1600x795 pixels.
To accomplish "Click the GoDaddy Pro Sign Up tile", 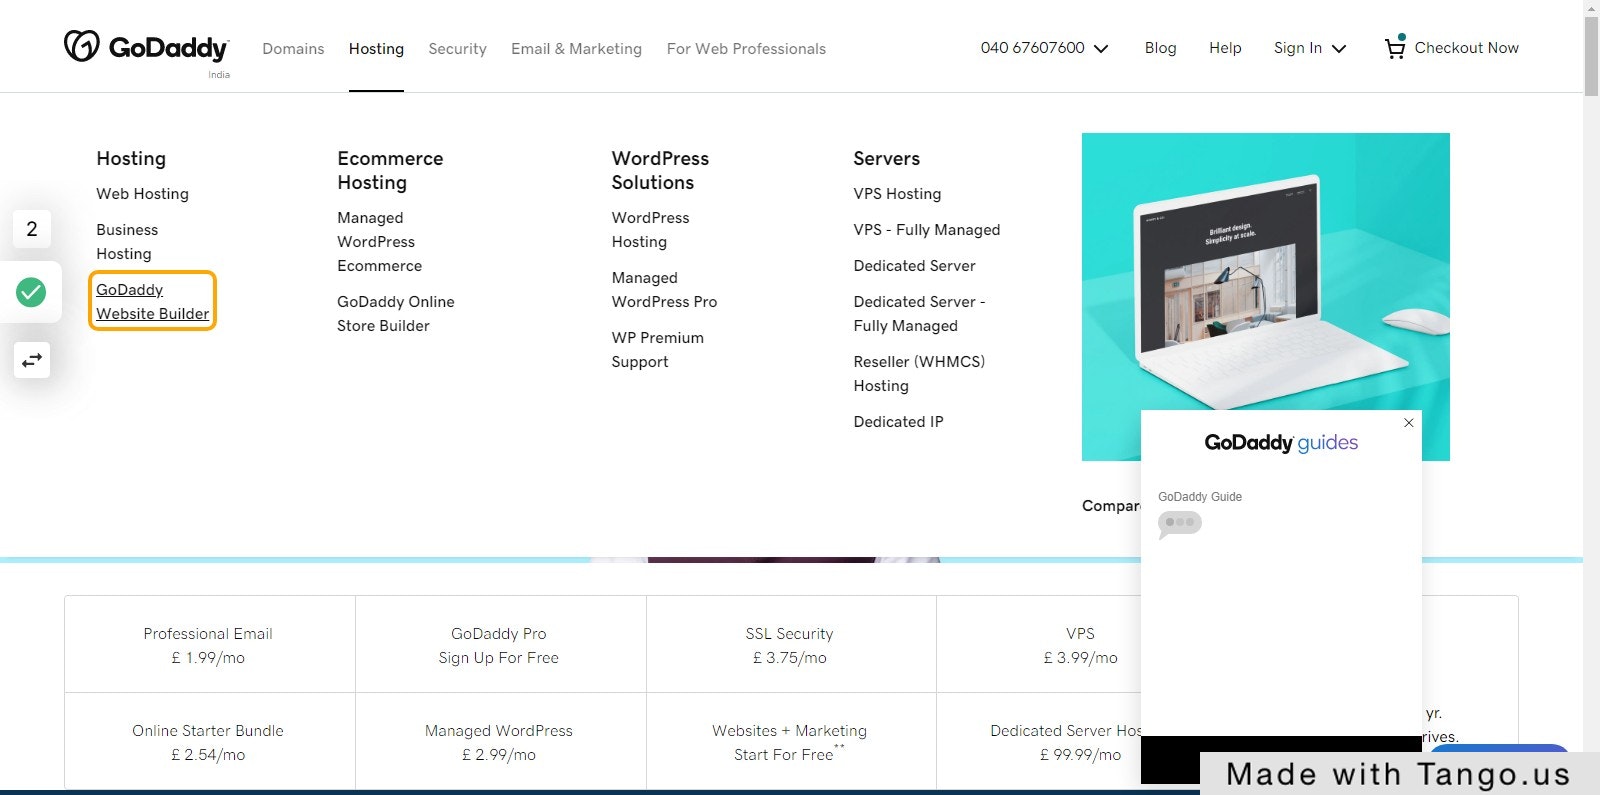I will point(500,645).
